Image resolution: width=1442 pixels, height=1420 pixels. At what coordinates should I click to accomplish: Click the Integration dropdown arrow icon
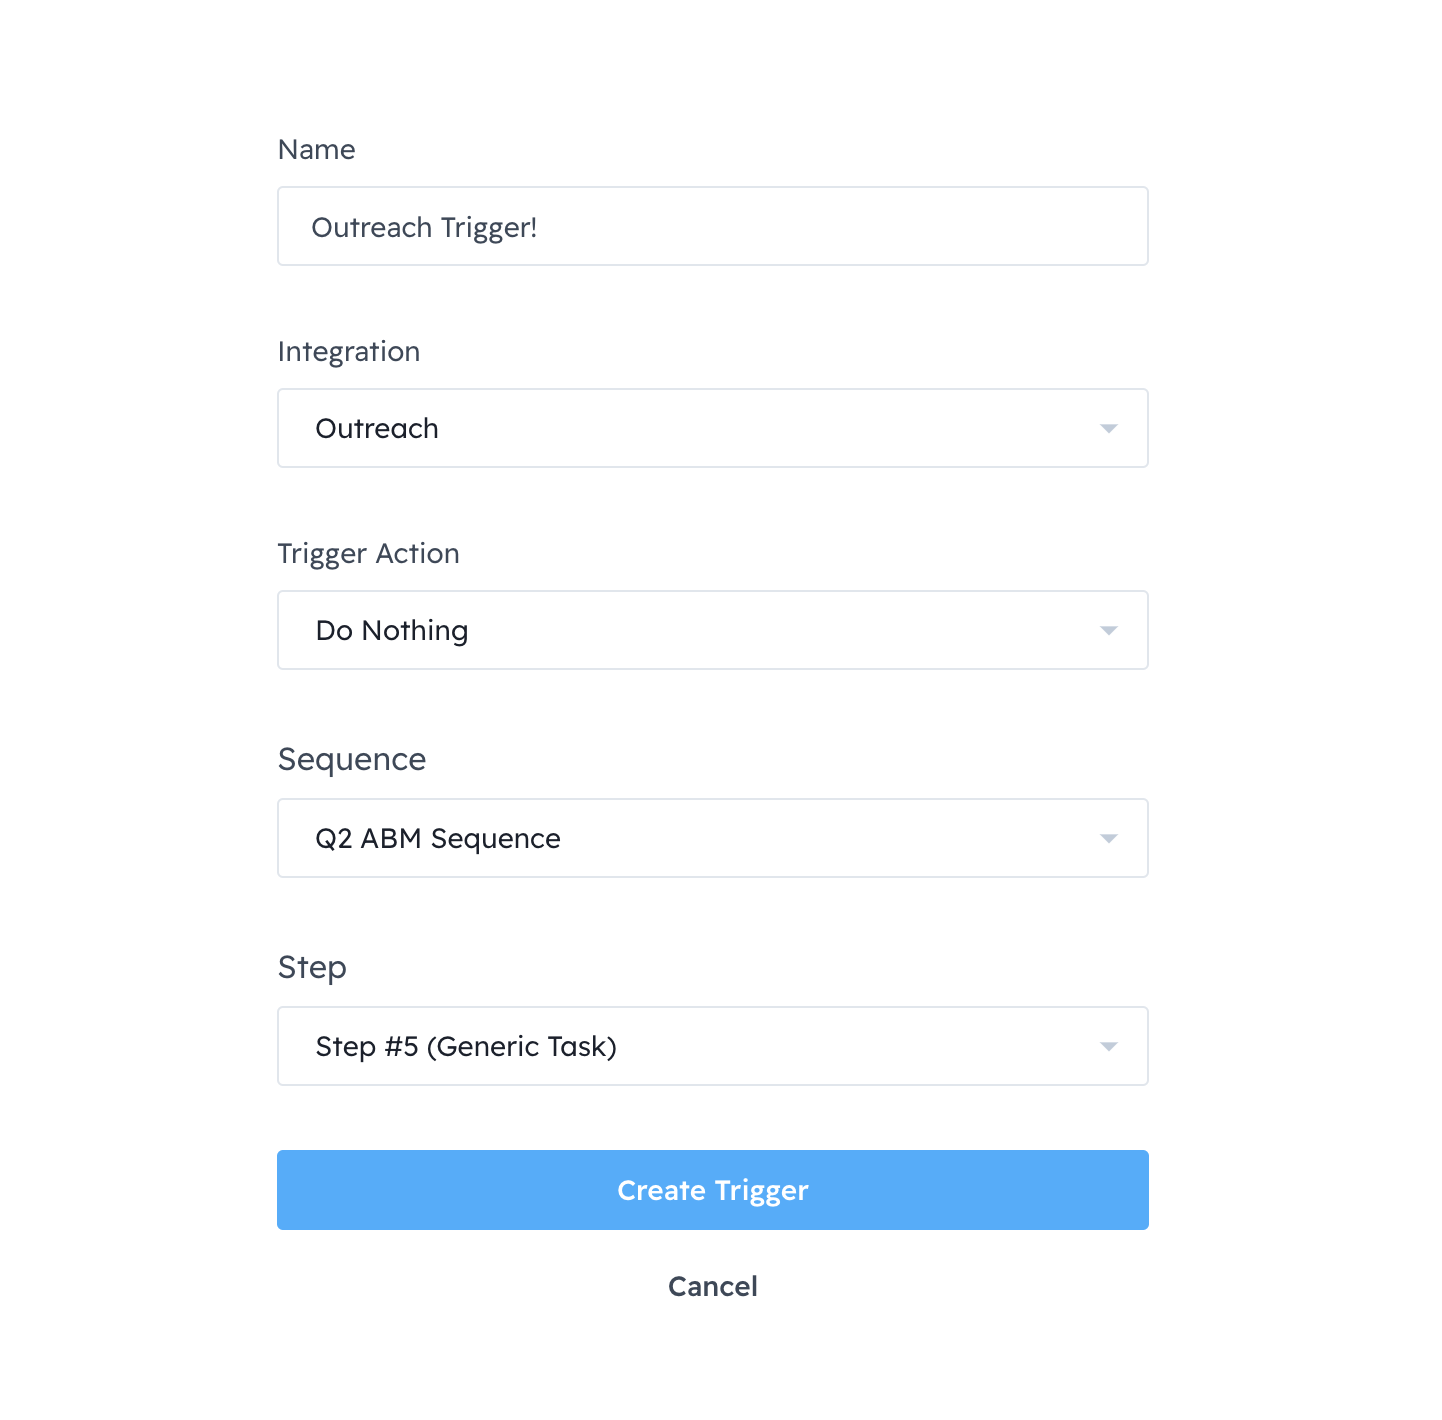point(1108,429)
